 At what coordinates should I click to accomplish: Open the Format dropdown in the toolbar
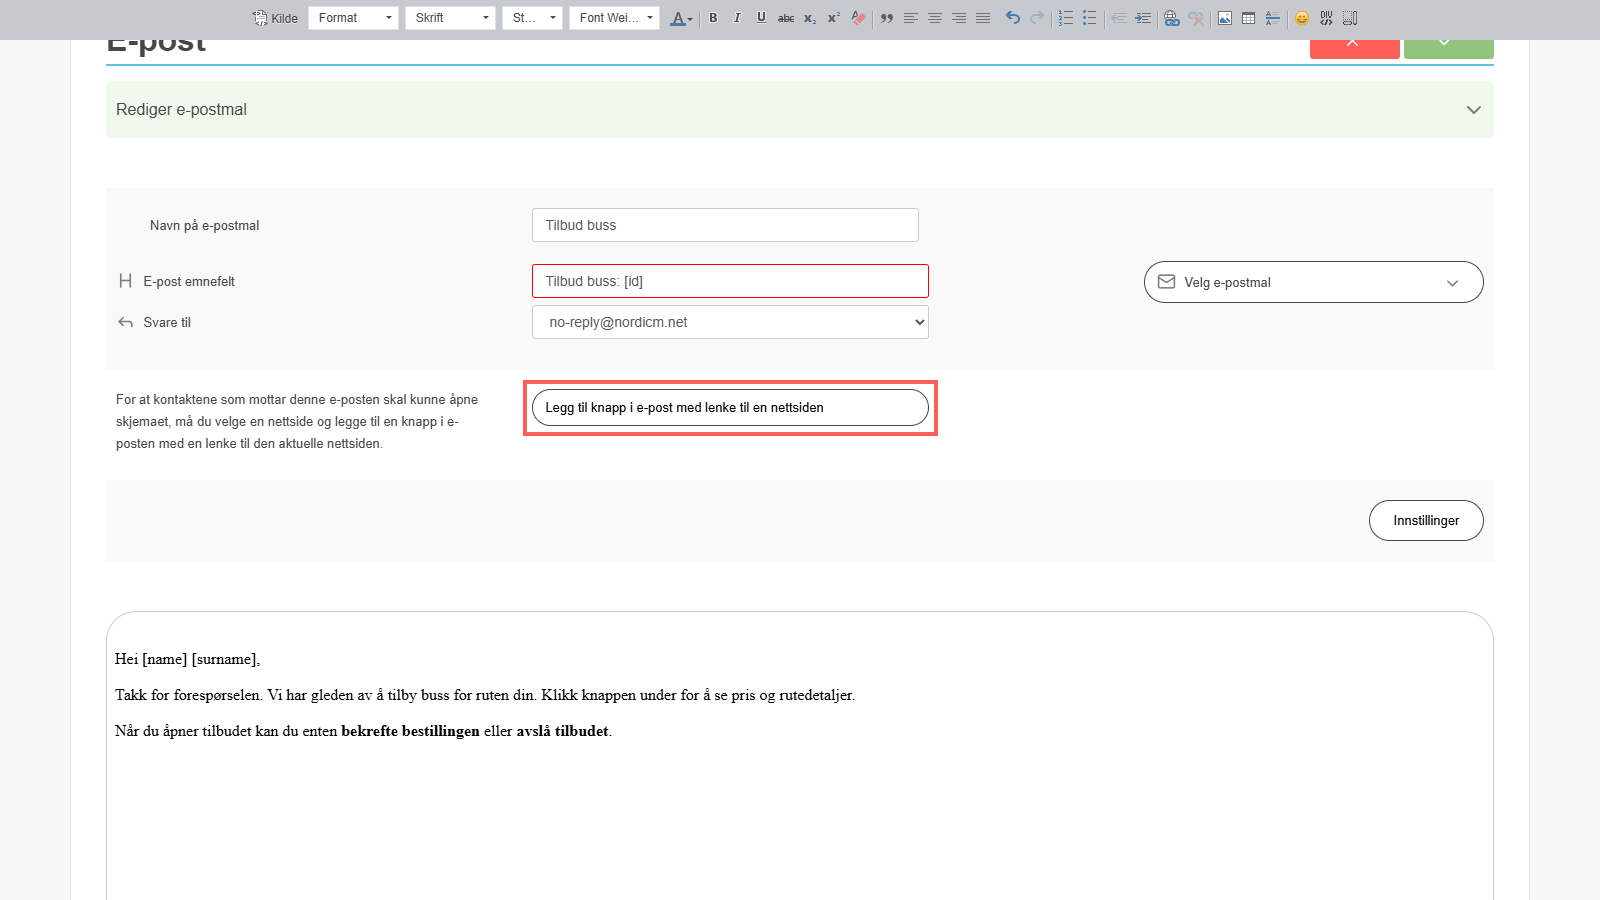click(353, 18)
